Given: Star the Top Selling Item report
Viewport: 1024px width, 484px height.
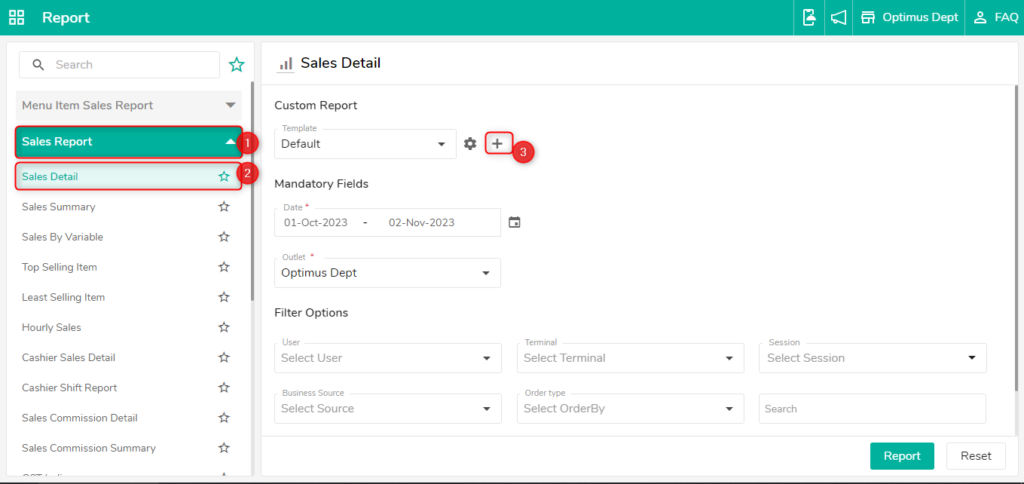Looking at the screenshot, I should pyautogui.click(x=224, y=267).
